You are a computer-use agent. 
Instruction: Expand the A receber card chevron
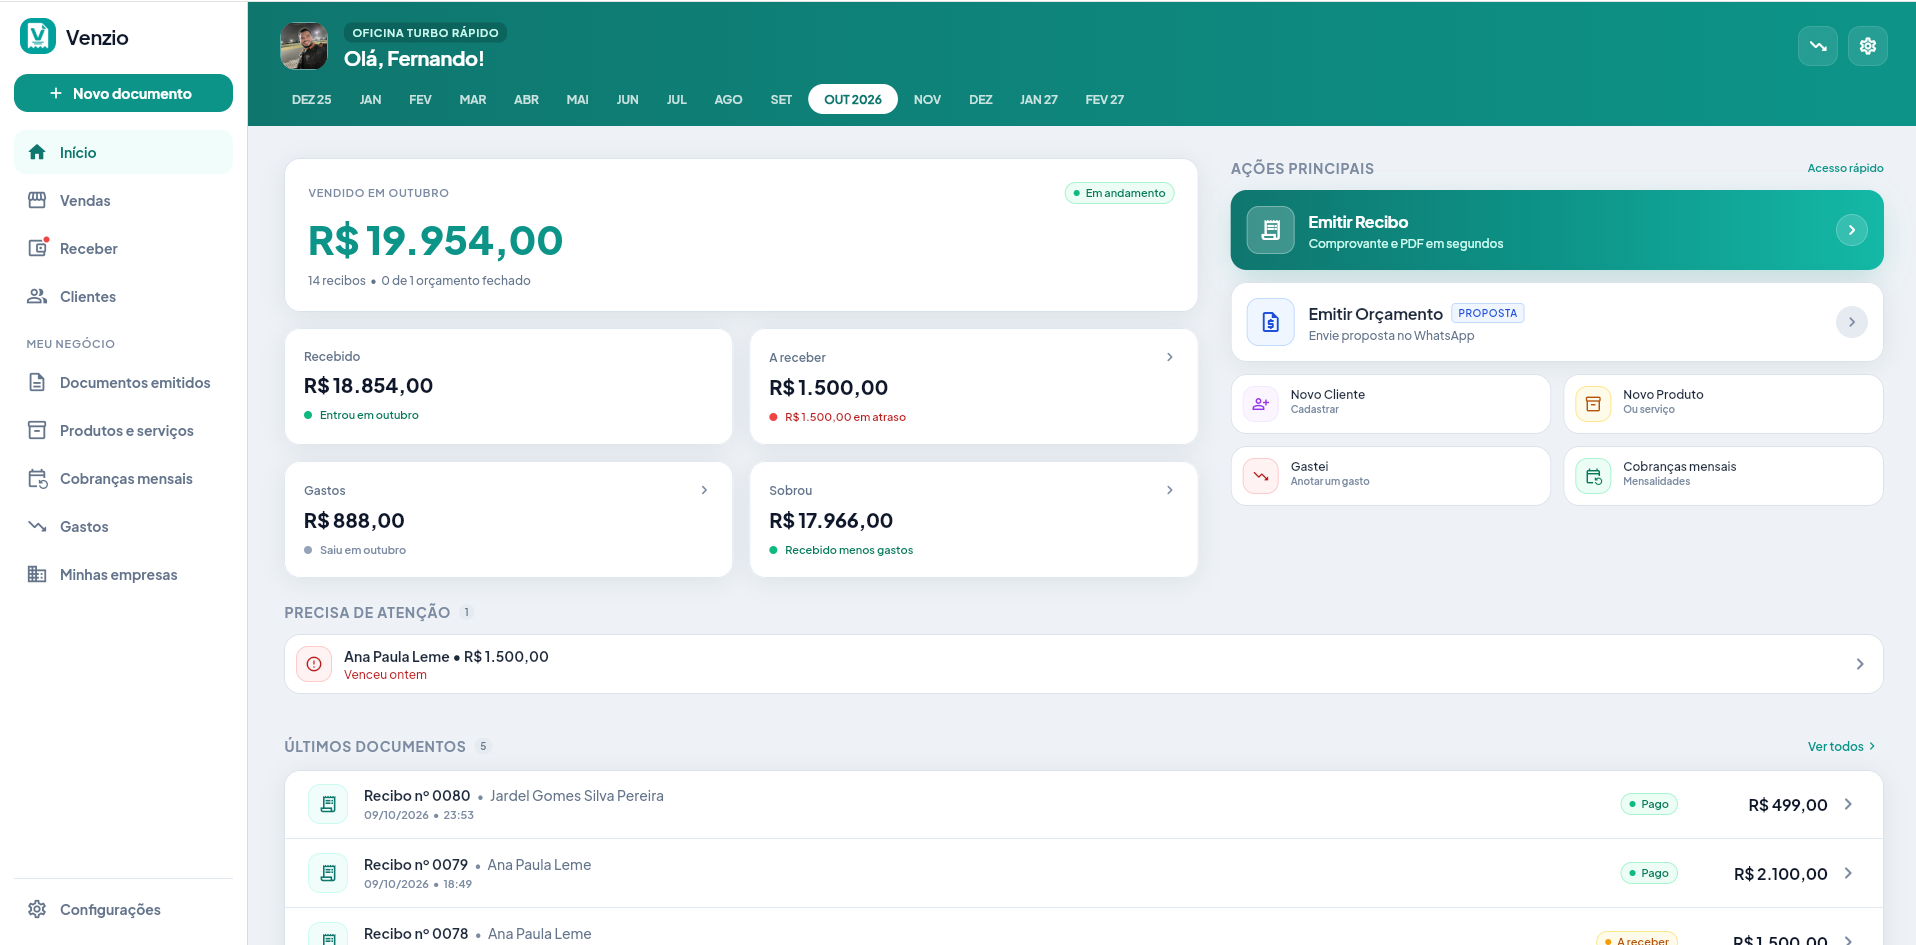coord(1170,357)
